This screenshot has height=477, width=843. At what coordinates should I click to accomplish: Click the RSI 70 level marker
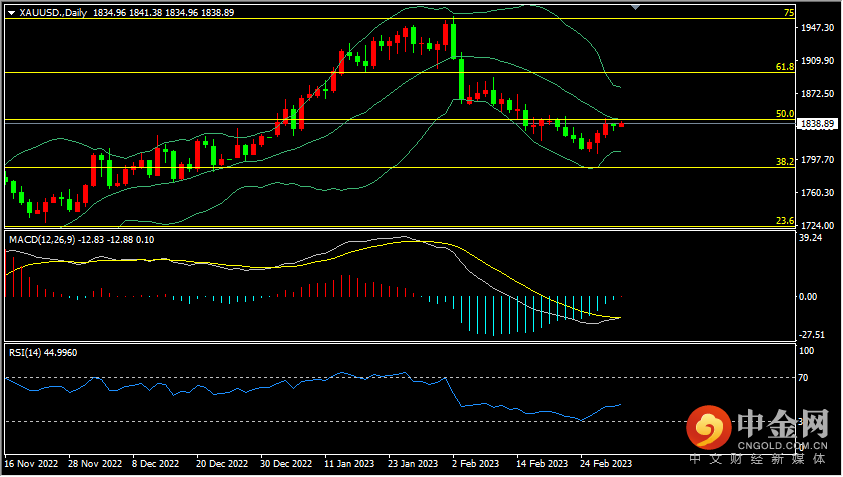(x=803, y=378)
